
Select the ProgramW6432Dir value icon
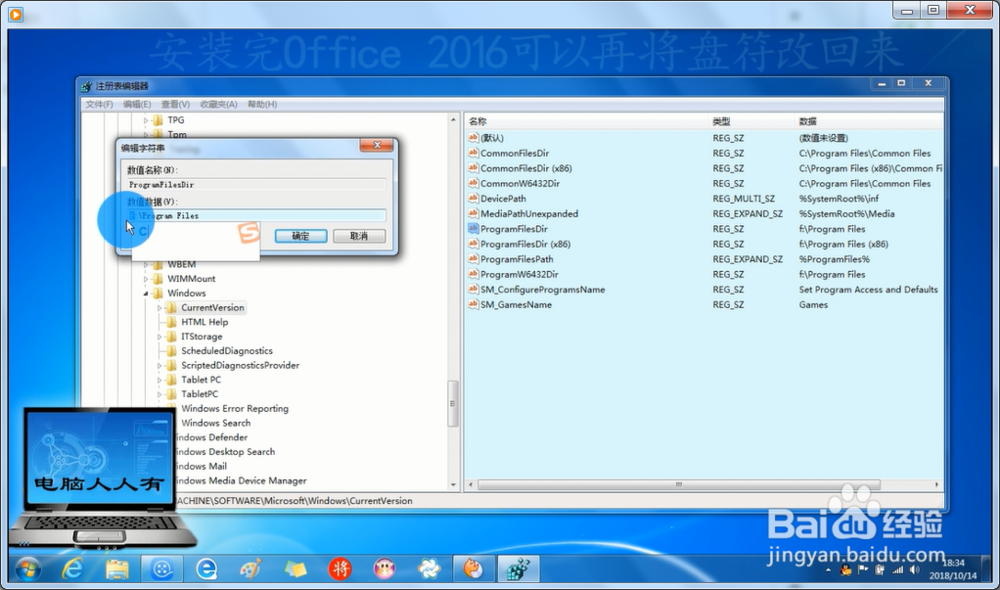pos(473,274)
